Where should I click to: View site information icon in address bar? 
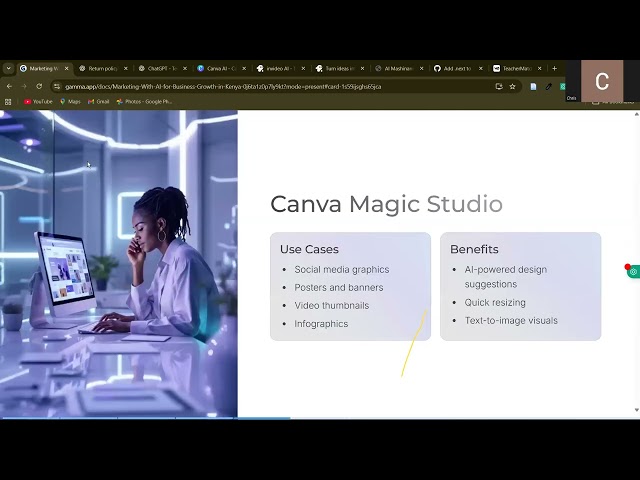57,87
